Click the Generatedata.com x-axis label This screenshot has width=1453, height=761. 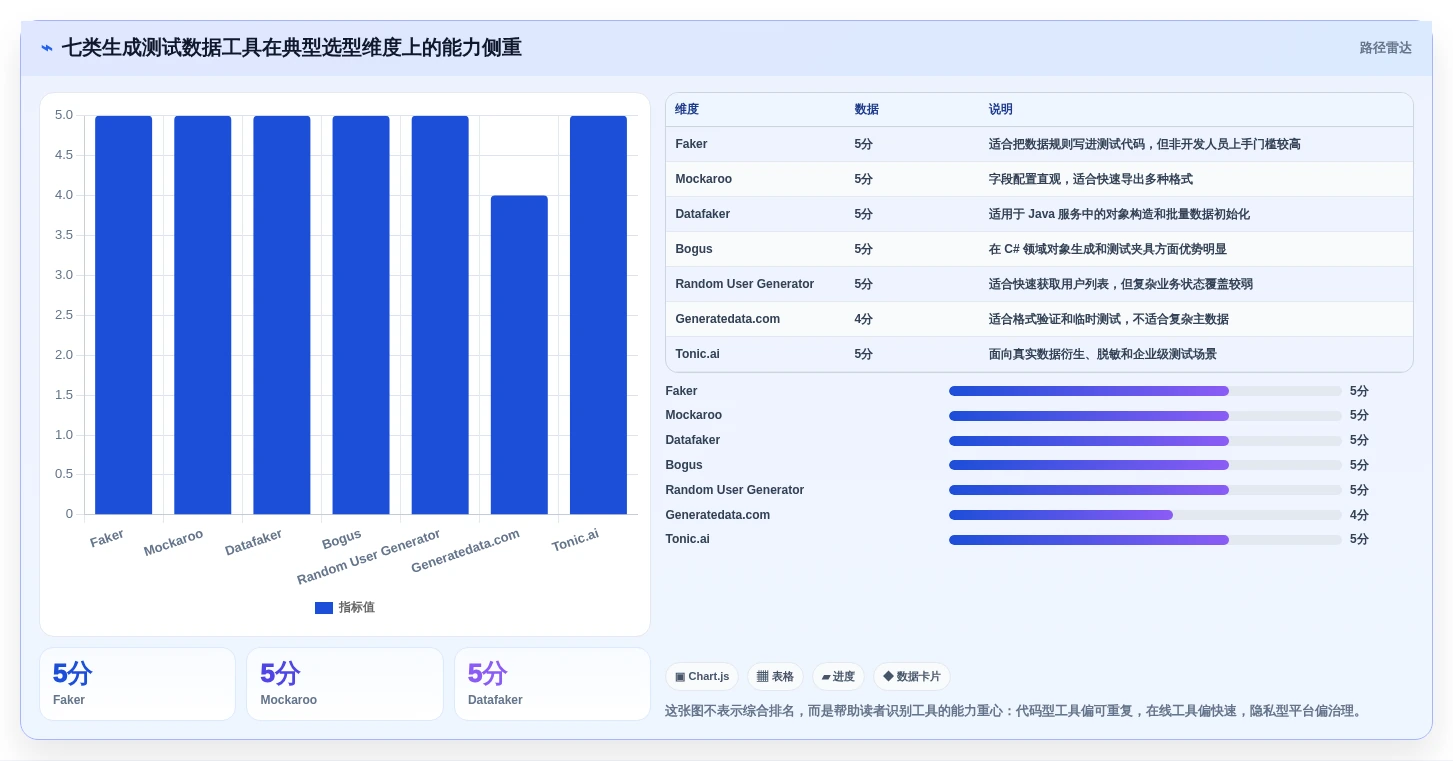[x=465, y=551]
